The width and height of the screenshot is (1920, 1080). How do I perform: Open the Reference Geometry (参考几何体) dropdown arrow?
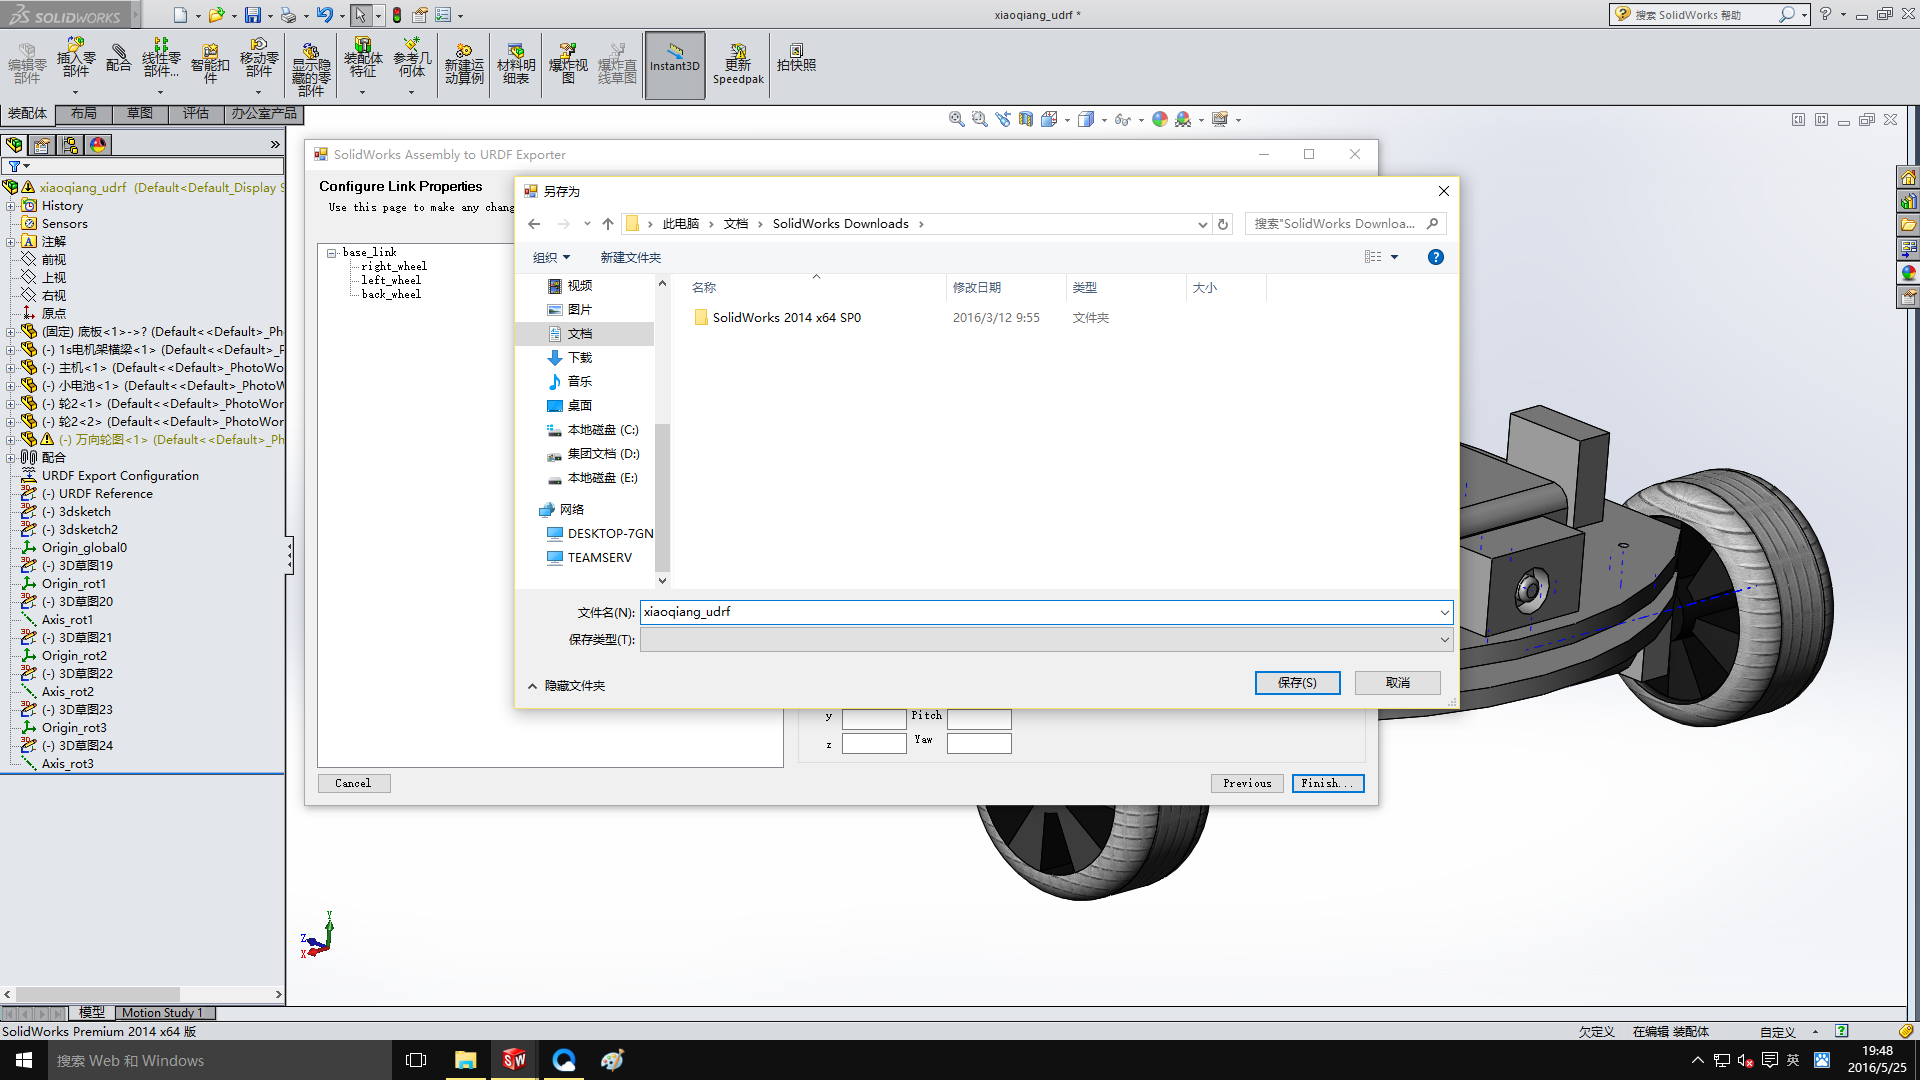coord(411,93)
